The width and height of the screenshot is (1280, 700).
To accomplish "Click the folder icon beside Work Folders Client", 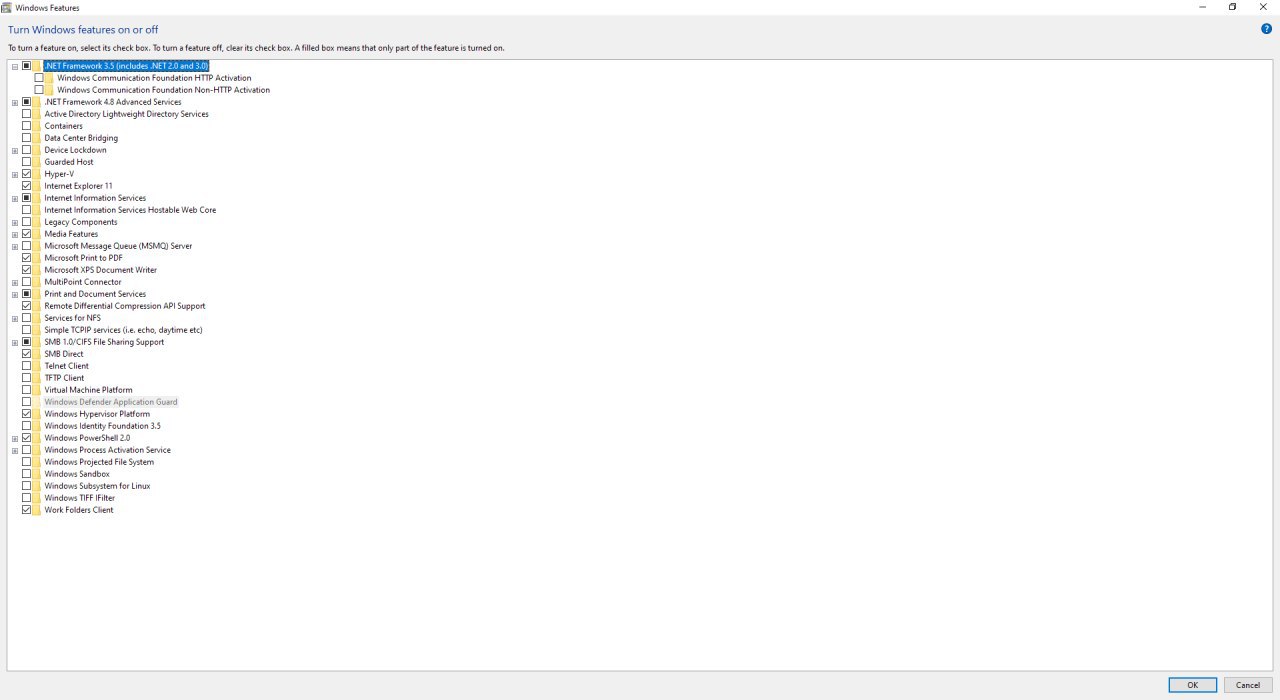I will pos(38,510).
